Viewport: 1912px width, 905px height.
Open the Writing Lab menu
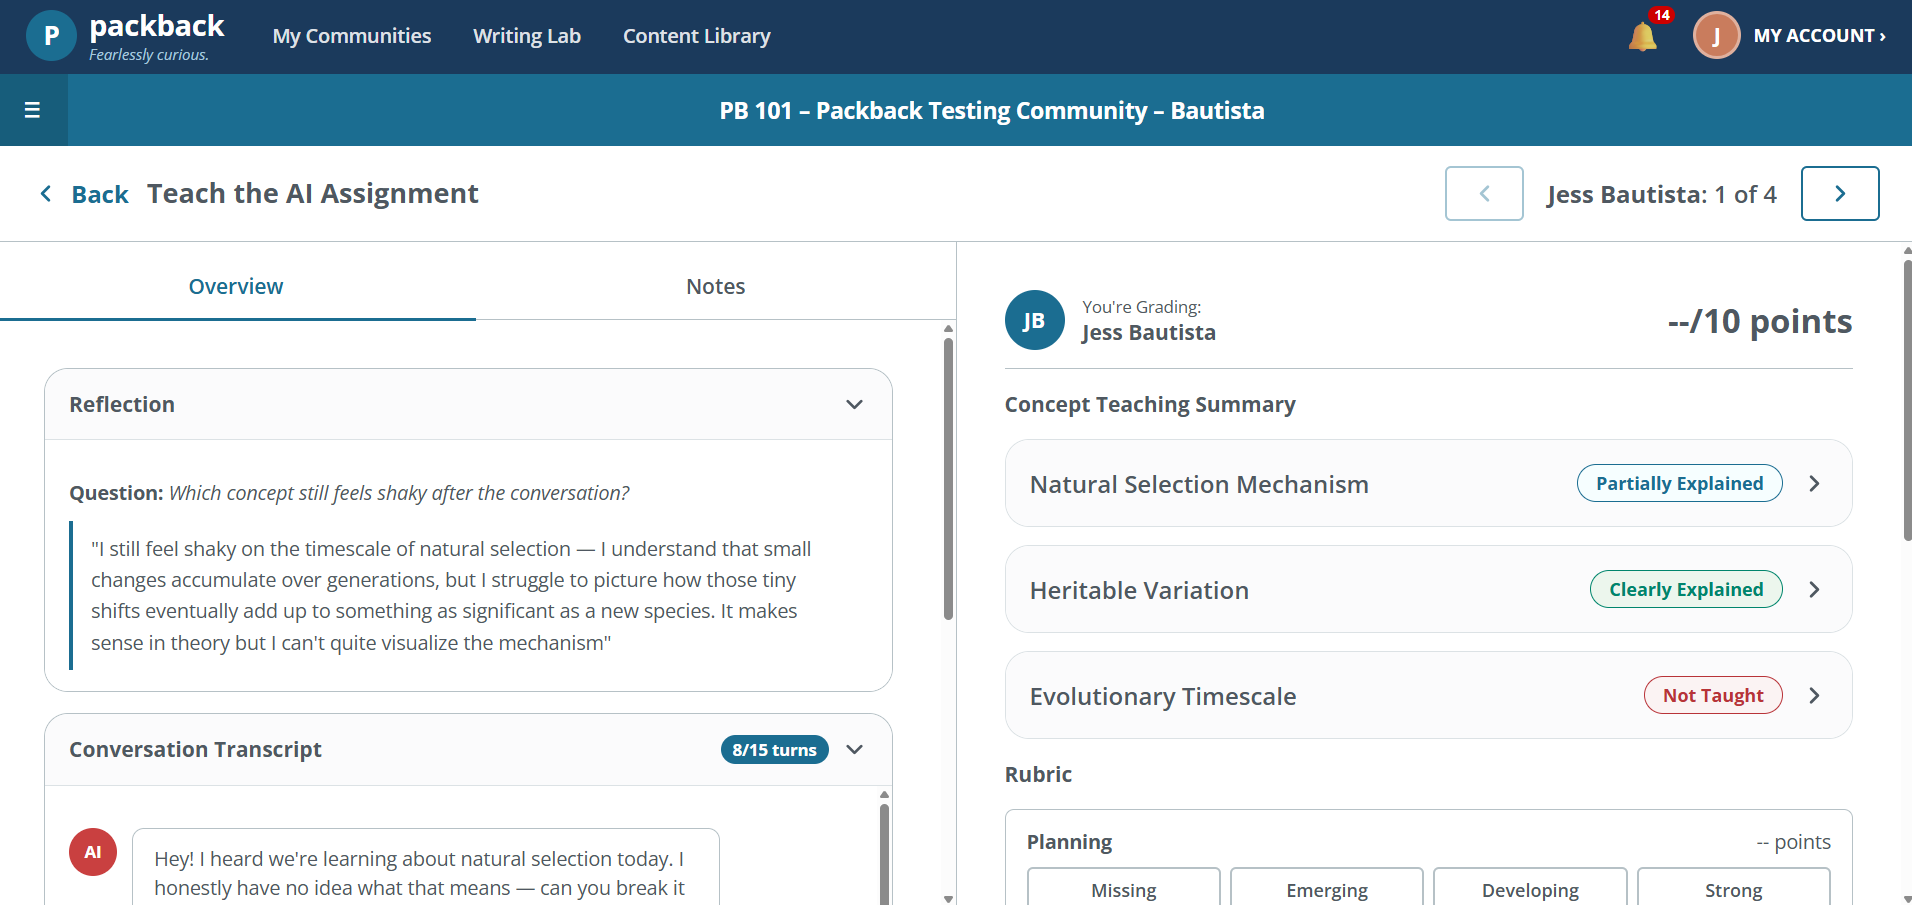(x=527, y=36)
